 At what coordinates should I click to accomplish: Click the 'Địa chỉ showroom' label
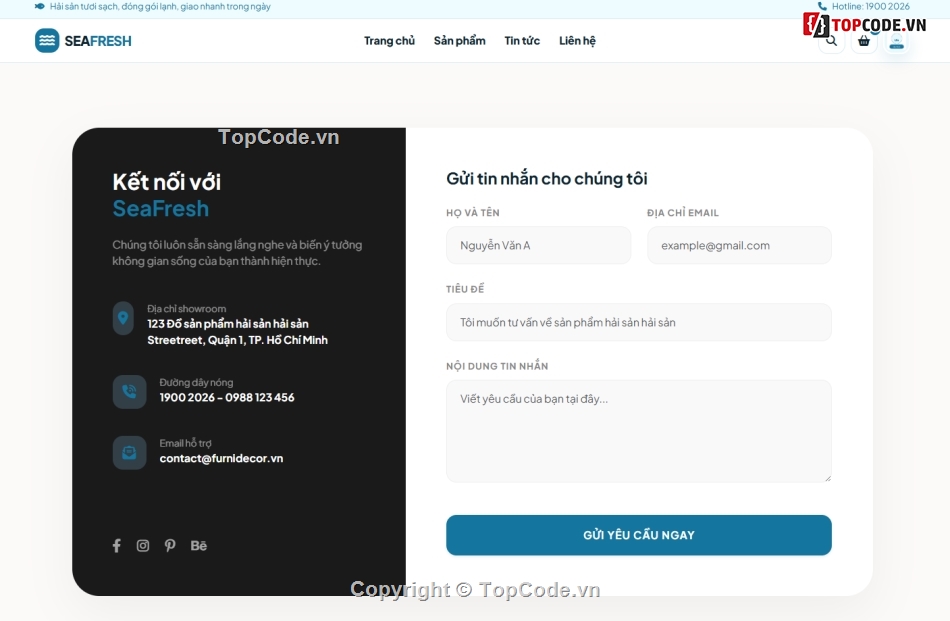(x=187, y=309)
